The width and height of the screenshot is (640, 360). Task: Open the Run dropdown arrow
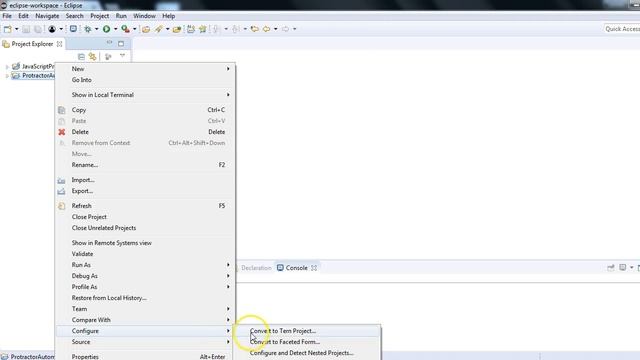pos(116,29)
